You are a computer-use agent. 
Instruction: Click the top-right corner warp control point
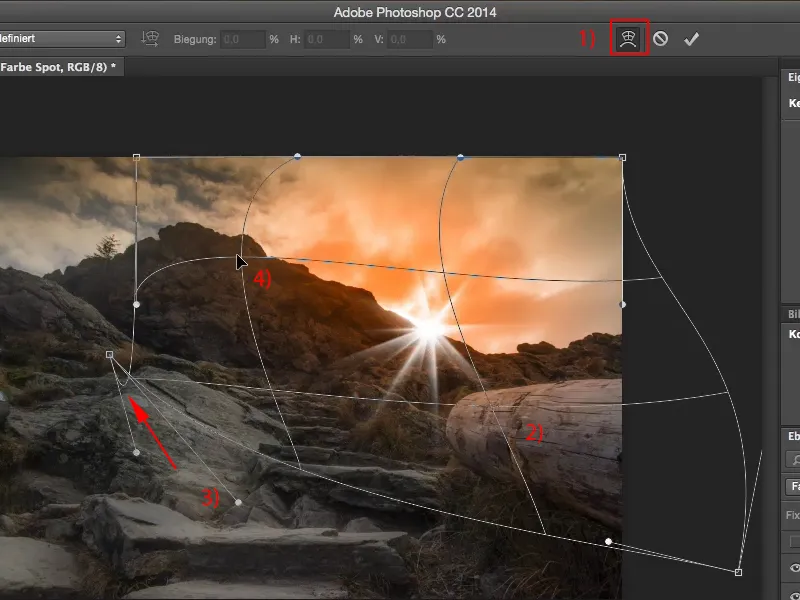pos(623,157)
